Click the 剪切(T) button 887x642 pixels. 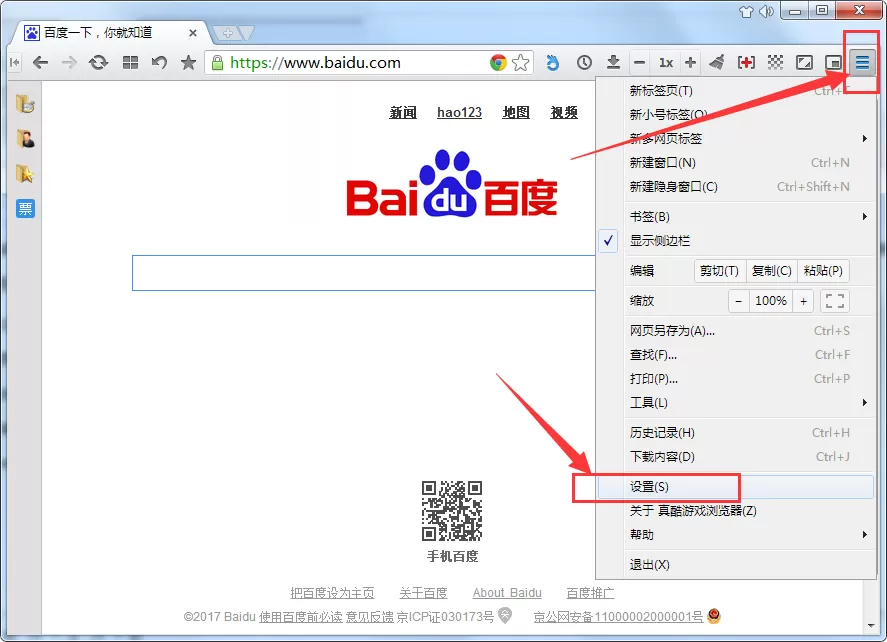(720, 271)
